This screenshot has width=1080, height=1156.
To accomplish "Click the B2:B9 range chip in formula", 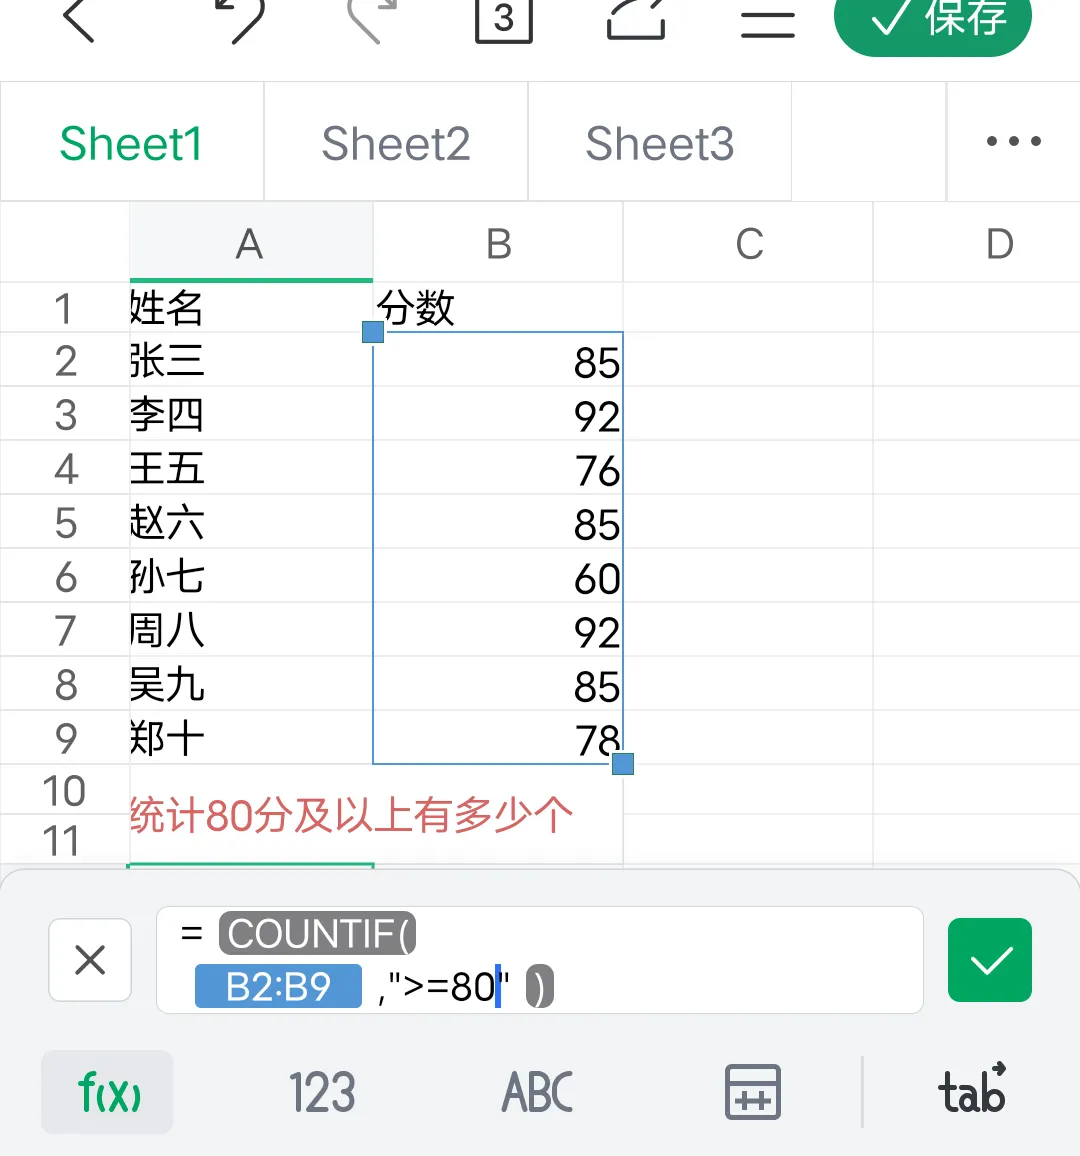I will (x=278, y=987).
